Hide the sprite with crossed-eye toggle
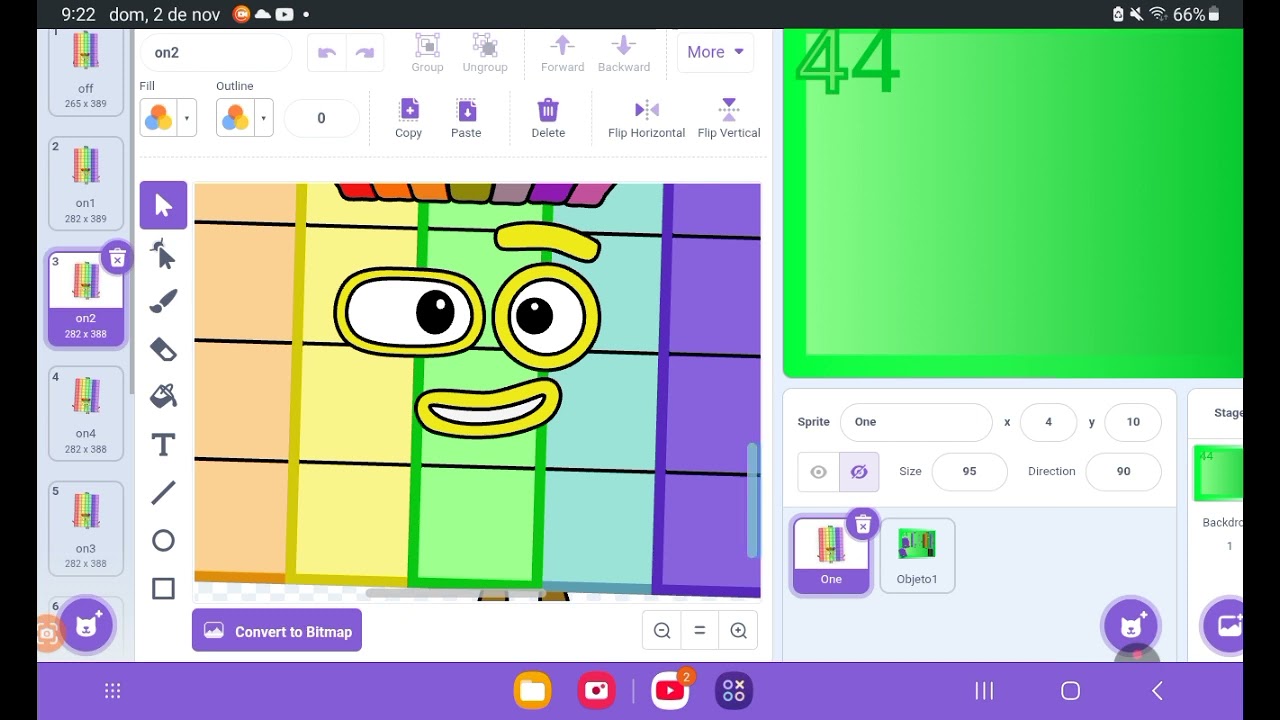 (859, 472)
